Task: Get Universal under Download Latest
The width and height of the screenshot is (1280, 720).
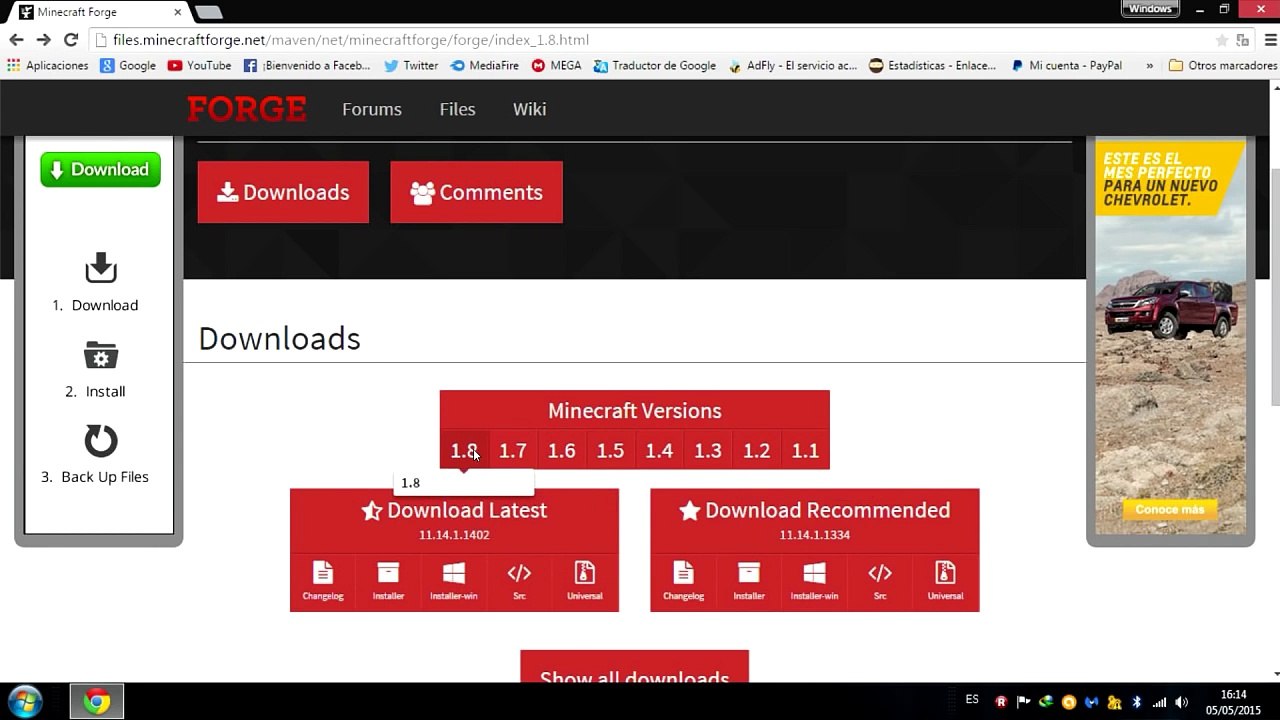Action: pos(585,581)
